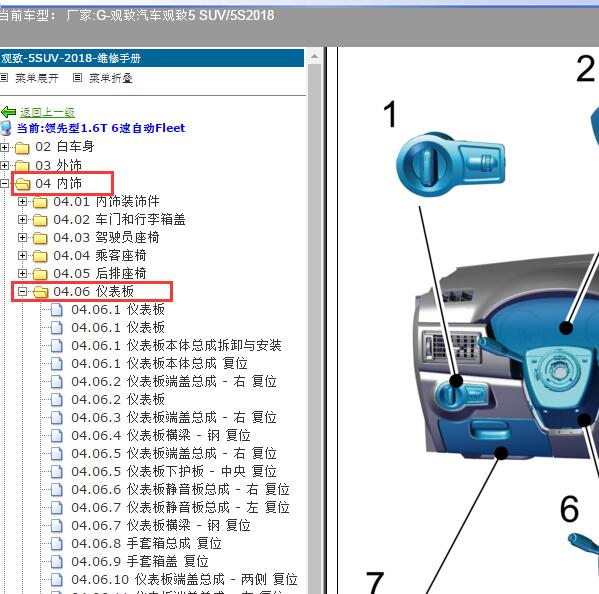Screen dimensions: 599x594
Task: Expand the 04.04 乘客座椅 node
Action: (23, 255)
